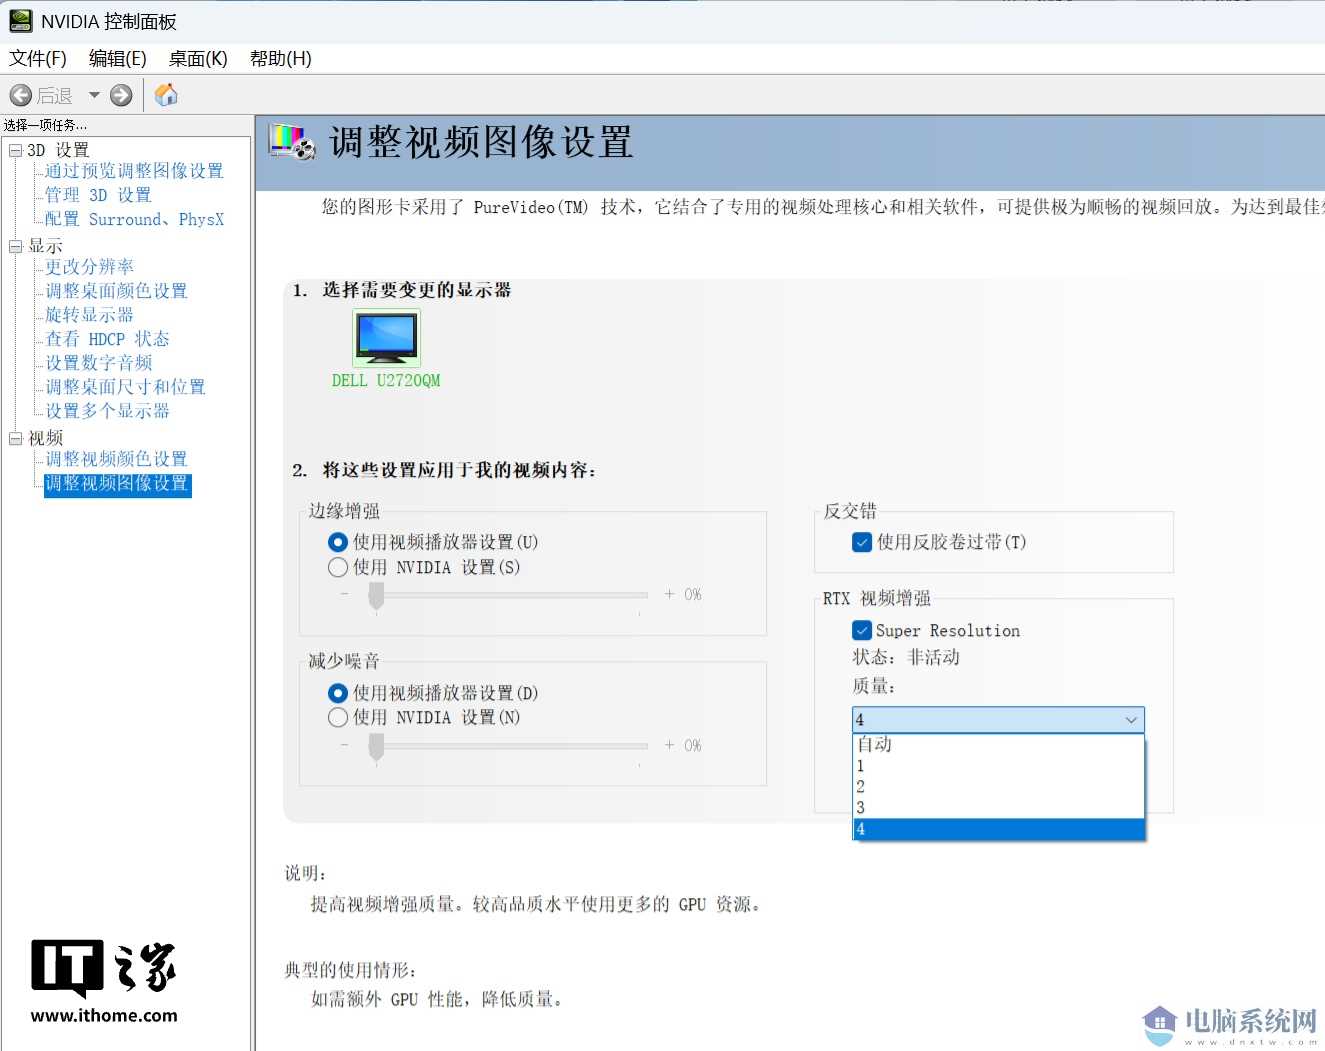Open the 帮助(H) menu
1325x1051 pixels.
(x=281, y=59)
